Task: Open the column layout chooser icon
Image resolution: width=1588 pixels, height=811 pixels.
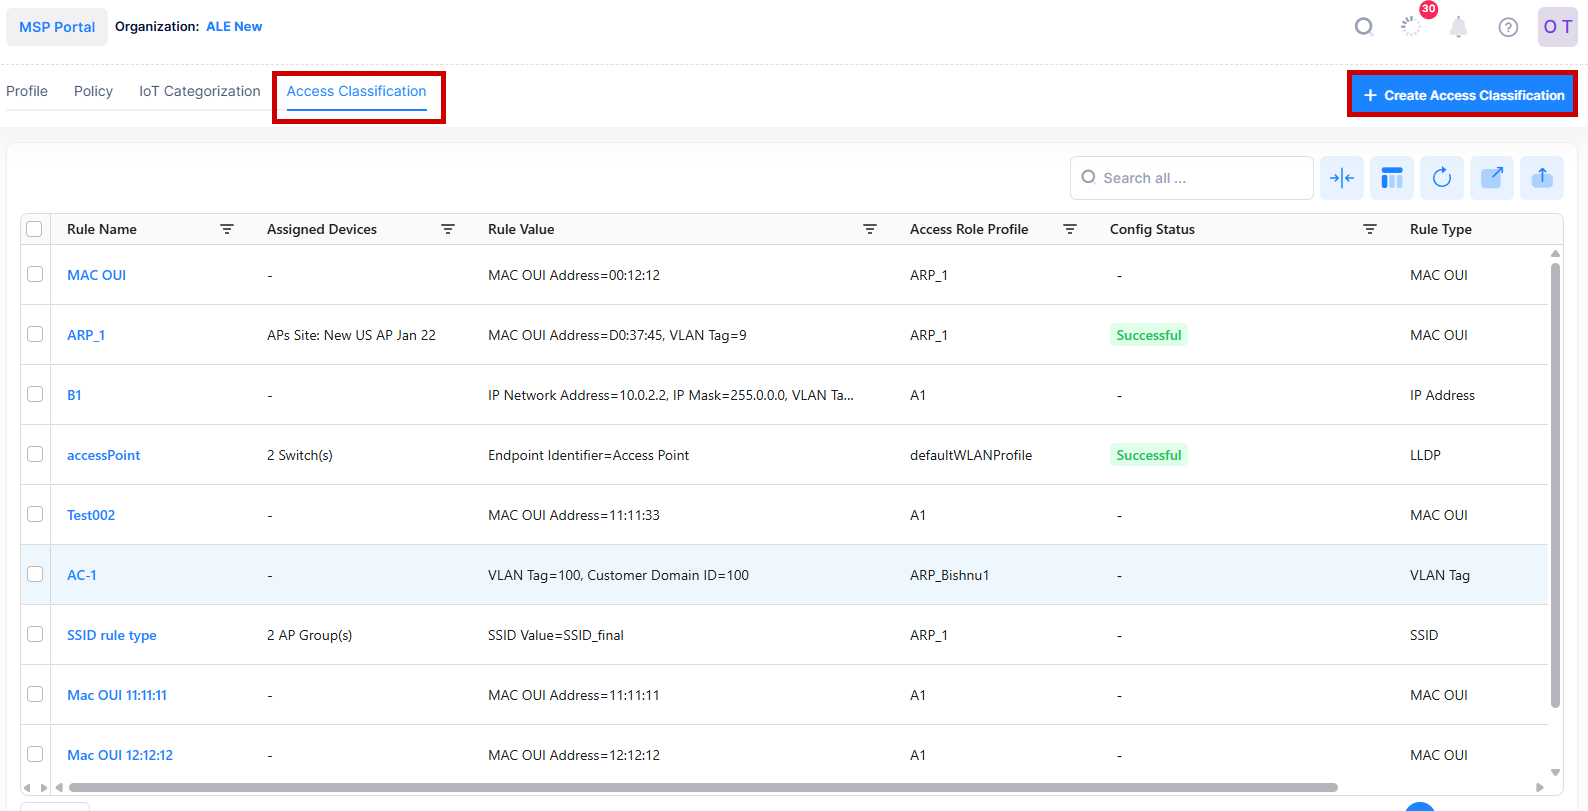Action: click(x=1391, y=178)
